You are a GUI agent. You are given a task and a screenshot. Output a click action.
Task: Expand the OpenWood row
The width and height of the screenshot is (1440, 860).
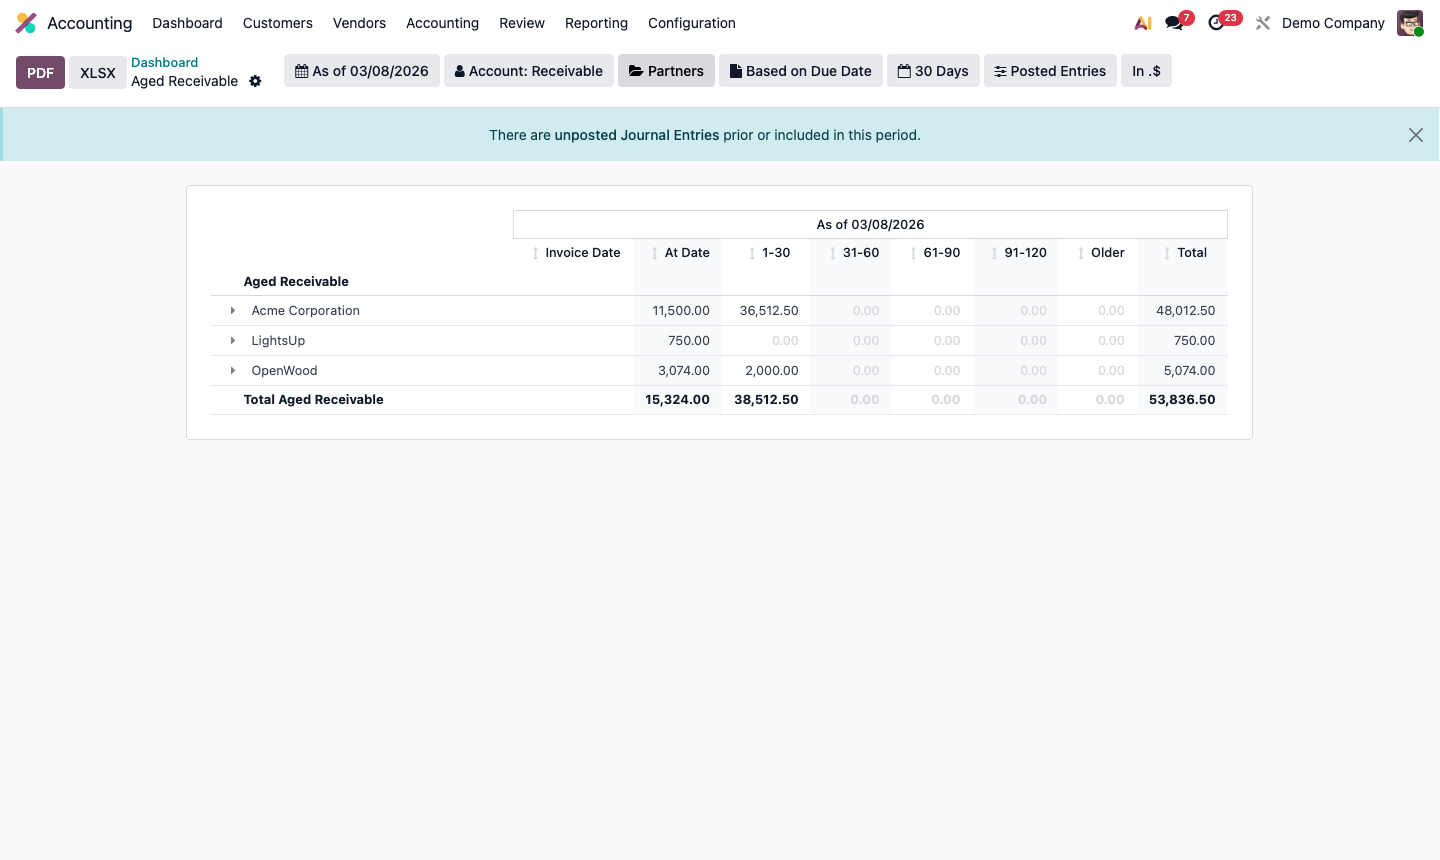coord(233,370)
